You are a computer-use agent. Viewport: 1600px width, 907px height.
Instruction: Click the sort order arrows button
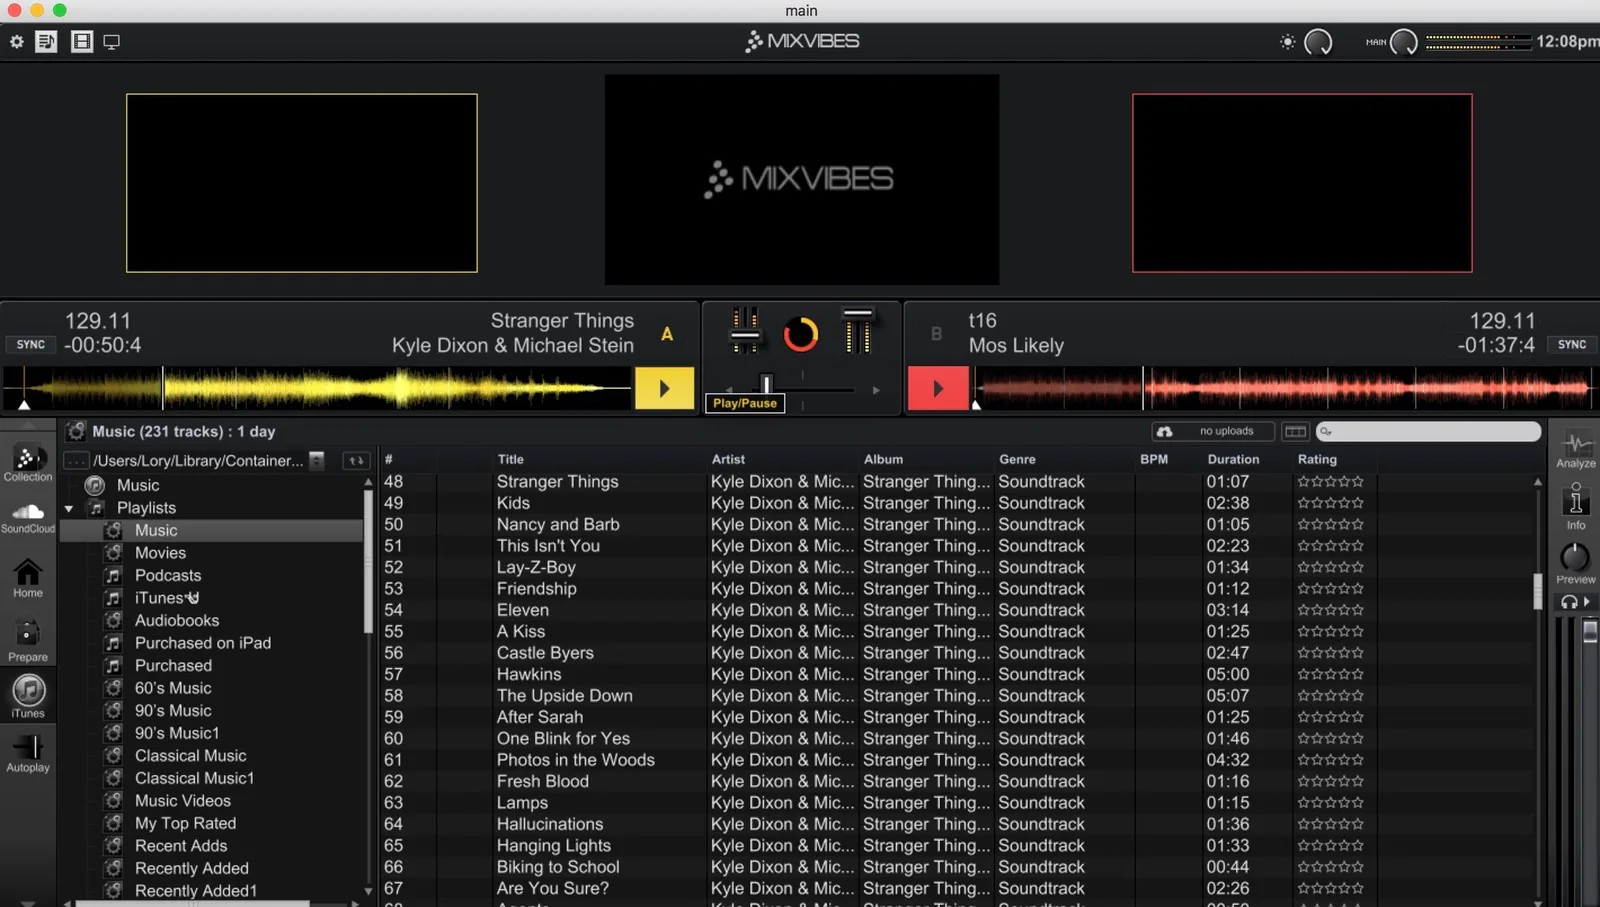point(356,460)
